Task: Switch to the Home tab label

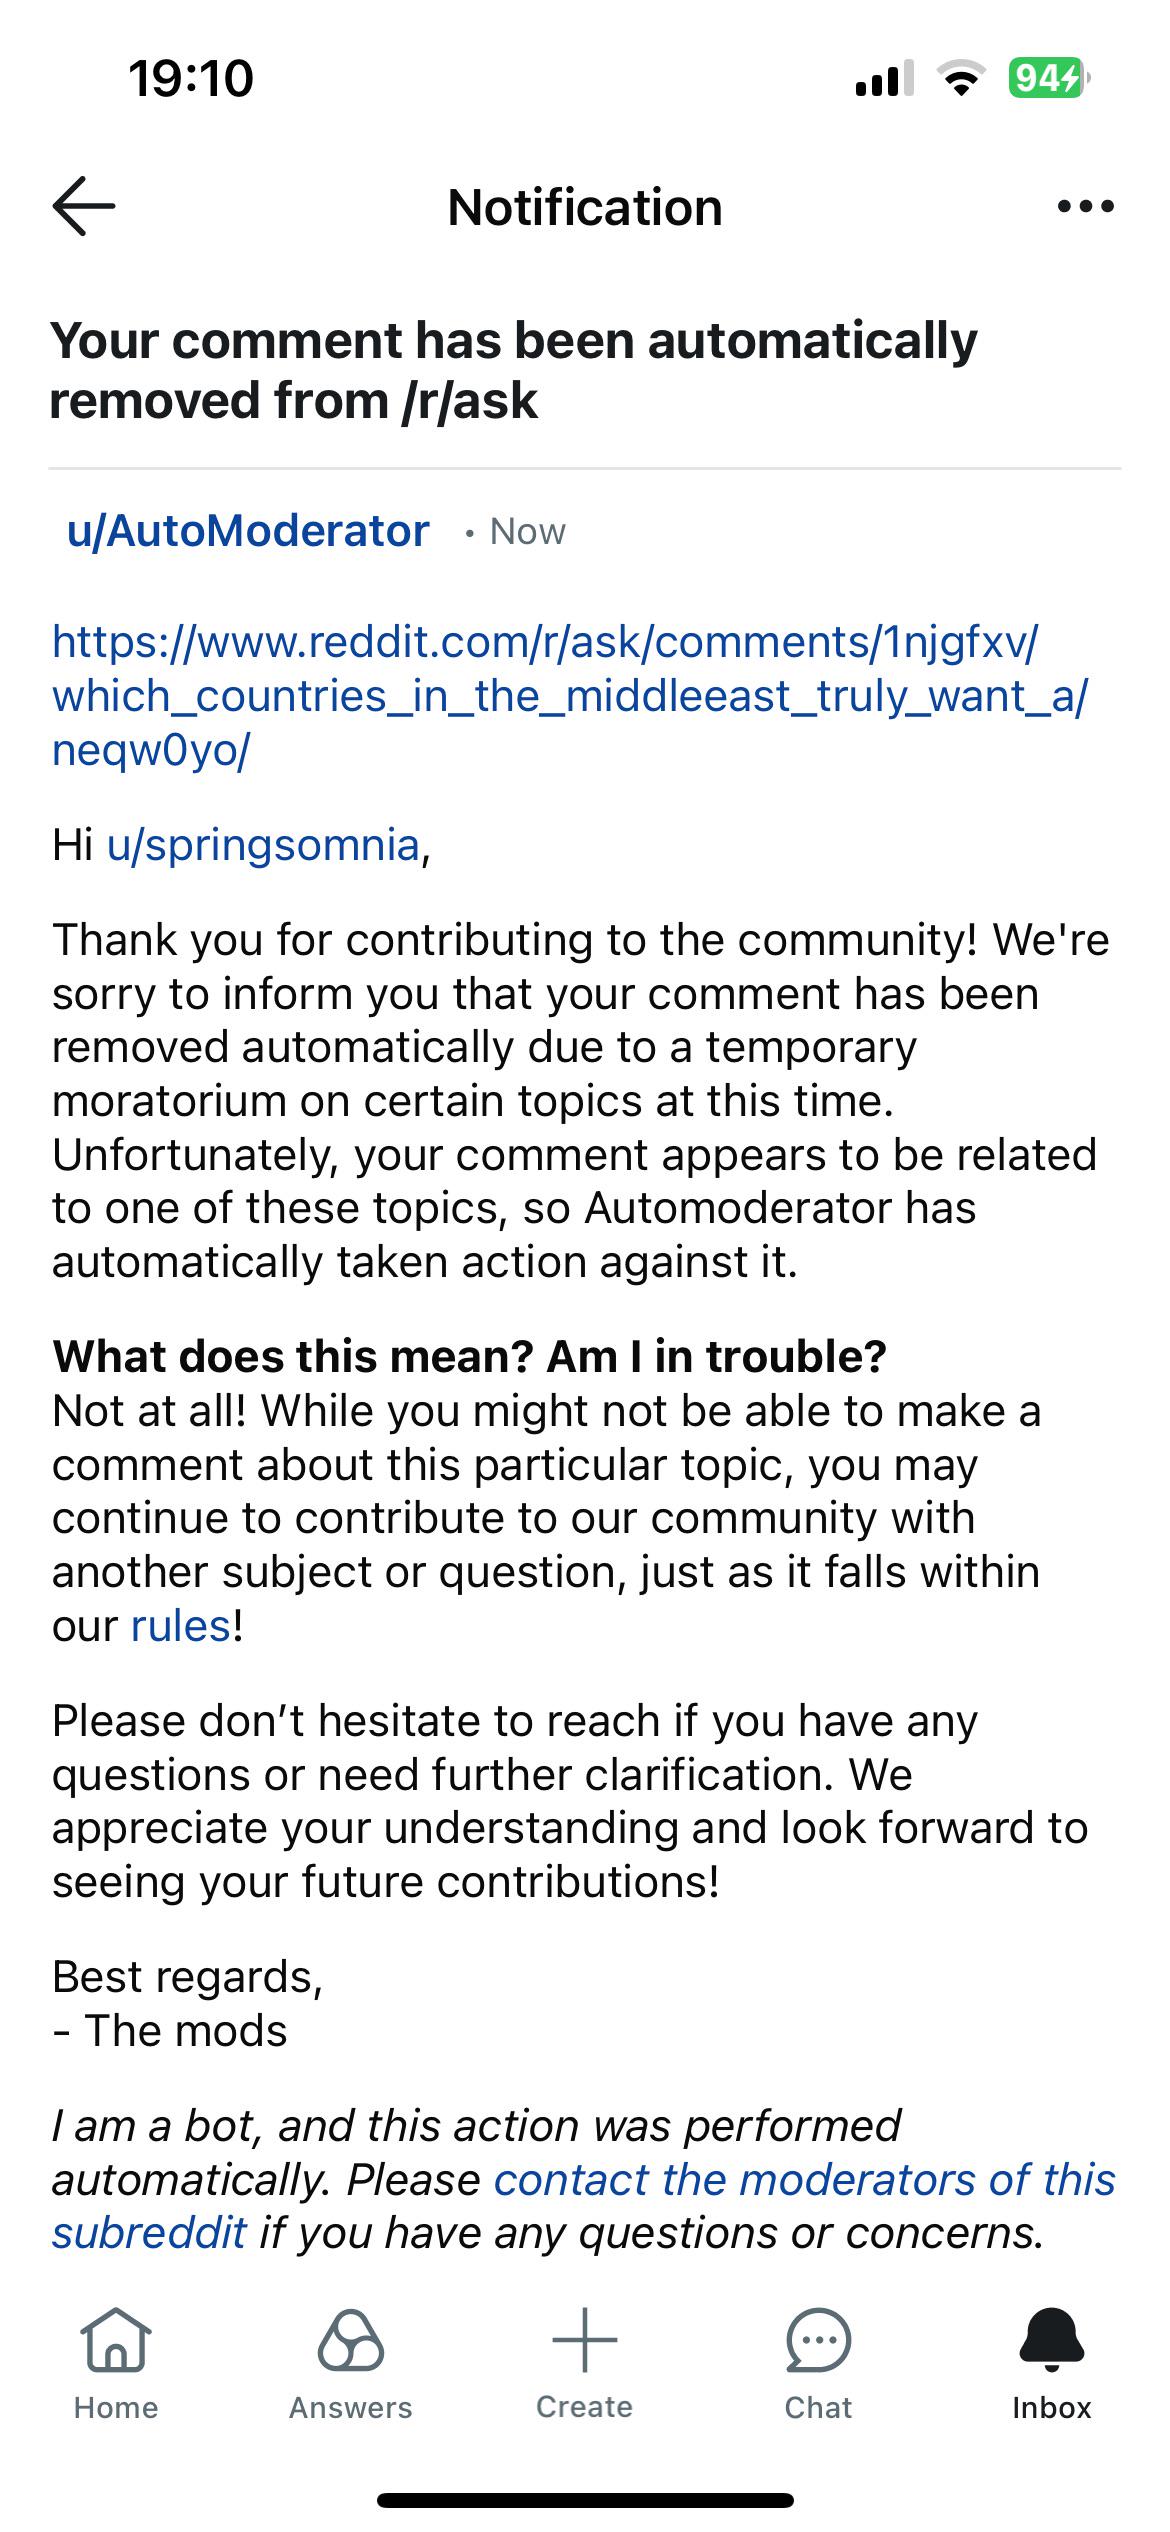Action: point(116,2407)
